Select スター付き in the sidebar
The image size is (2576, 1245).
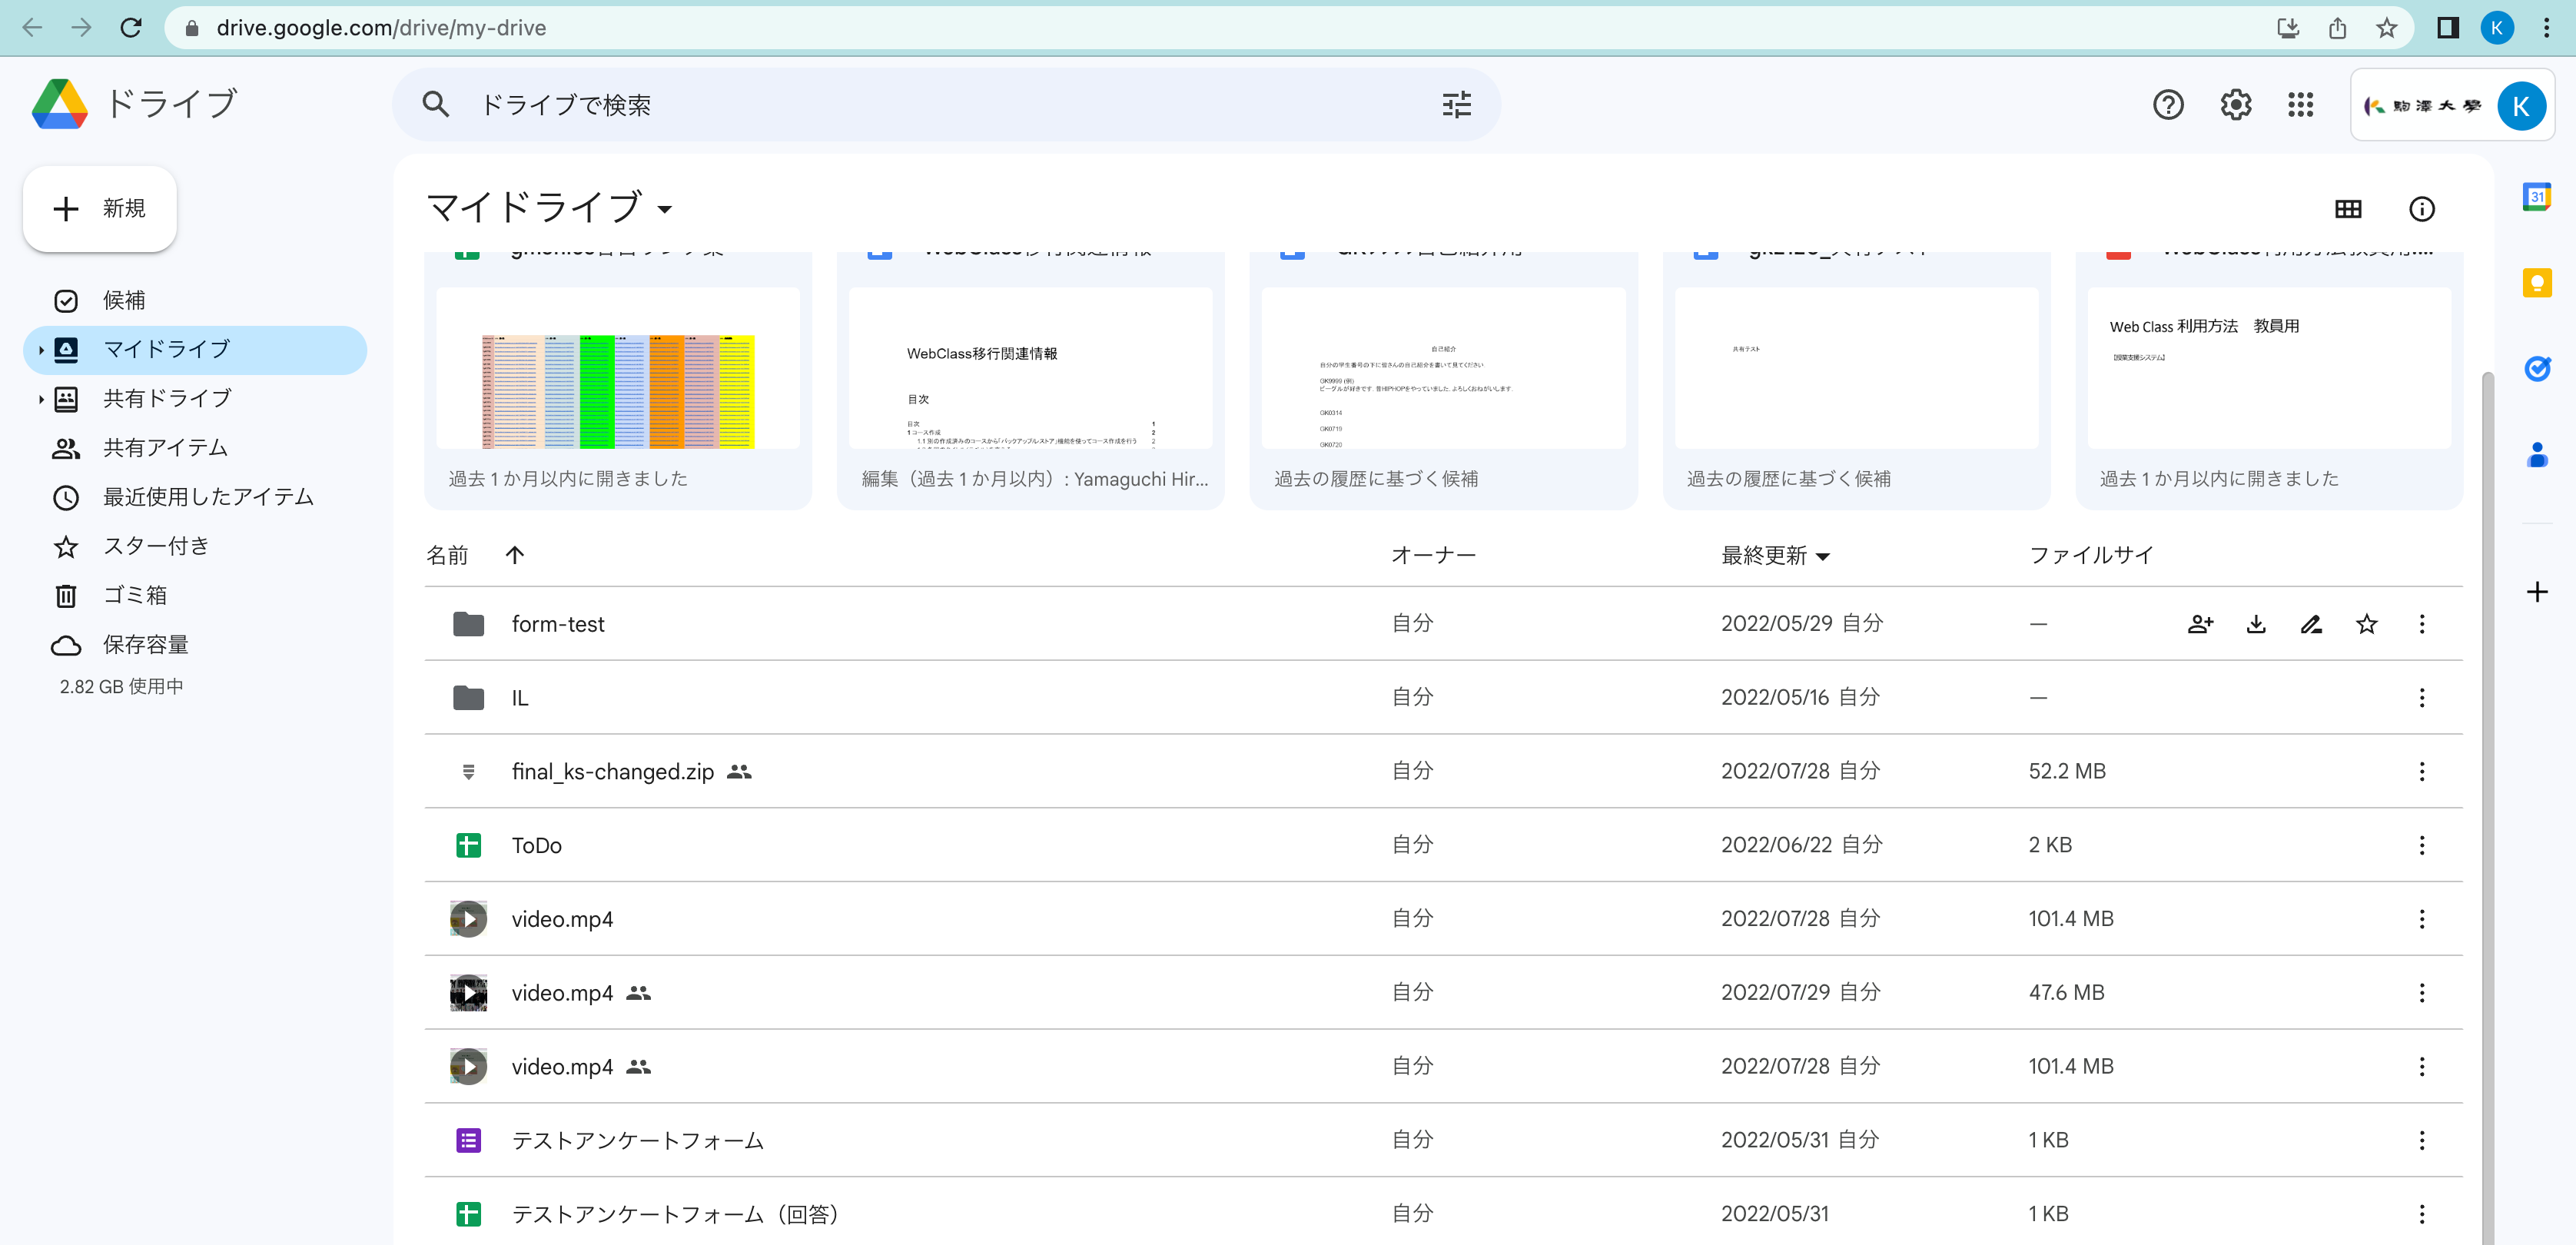point(196,546)
